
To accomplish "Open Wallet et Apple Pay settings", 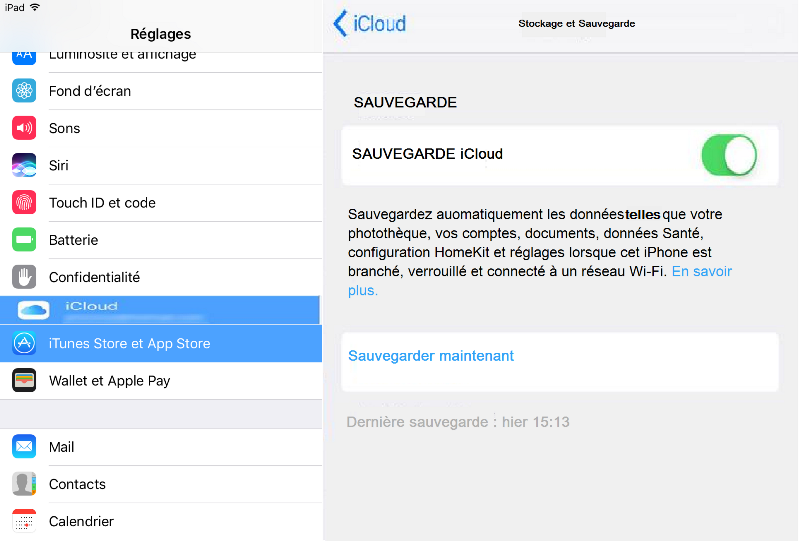I will click(x=161, y=381).
